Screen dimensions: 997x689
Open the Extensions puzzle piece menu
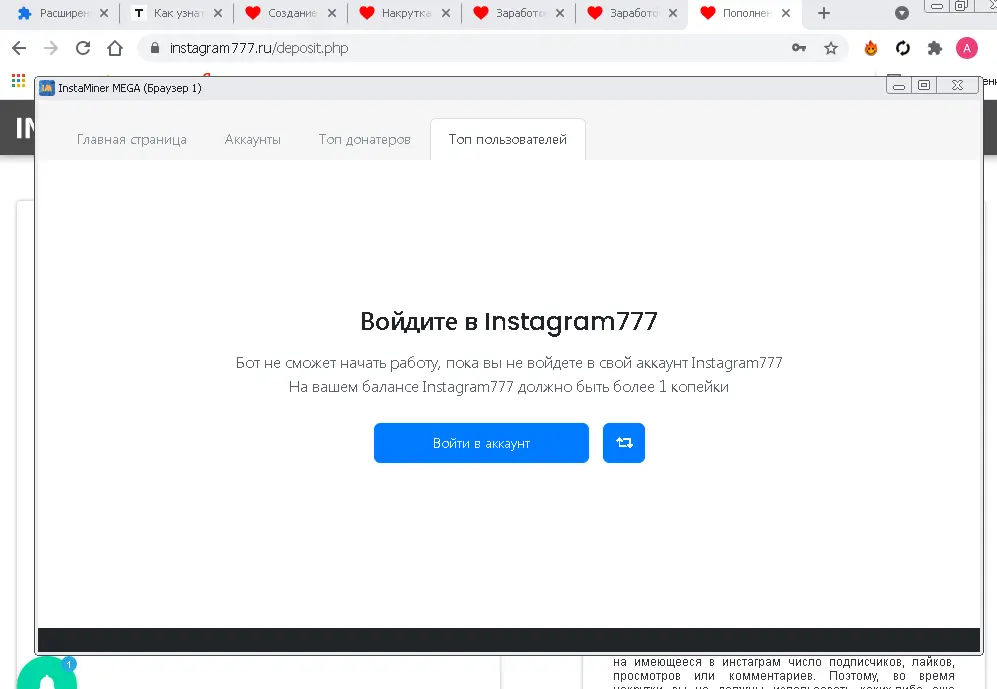(x=935, y=48)
